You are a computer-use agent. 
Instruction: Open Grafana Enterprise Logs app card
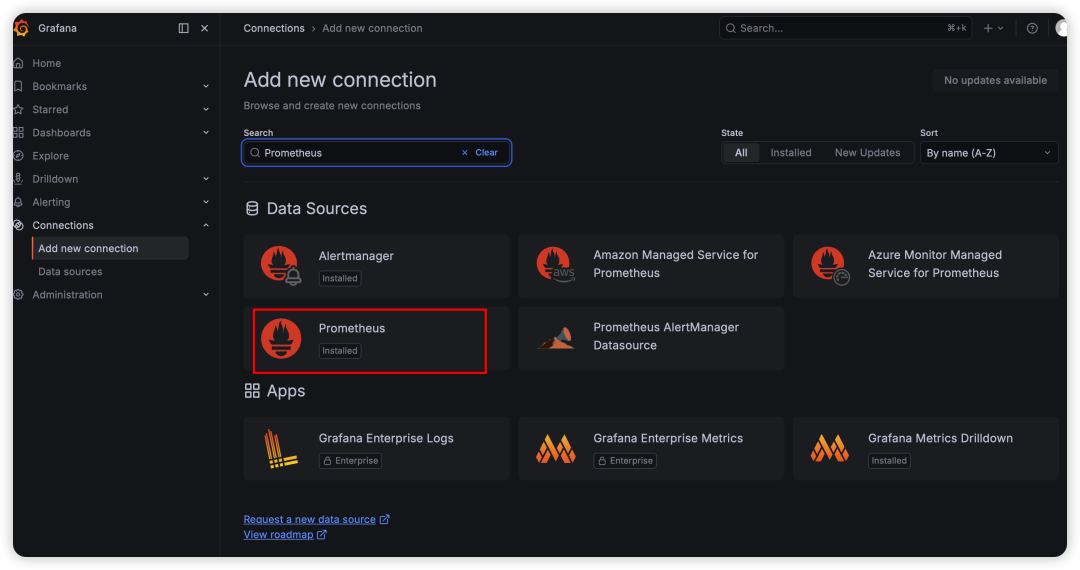(x=376, y=448)
